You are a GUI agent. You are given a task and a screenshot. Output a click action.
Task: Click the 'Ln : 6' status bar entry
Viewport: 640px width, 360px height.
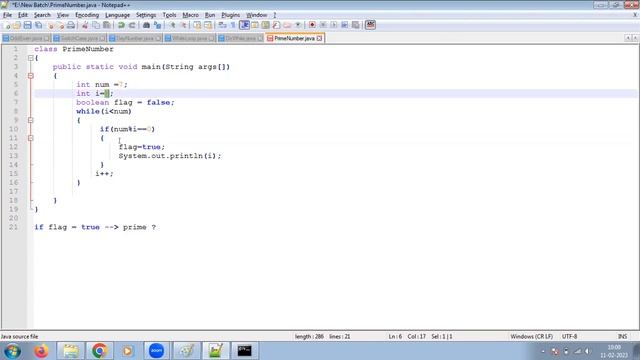point(395,336)
